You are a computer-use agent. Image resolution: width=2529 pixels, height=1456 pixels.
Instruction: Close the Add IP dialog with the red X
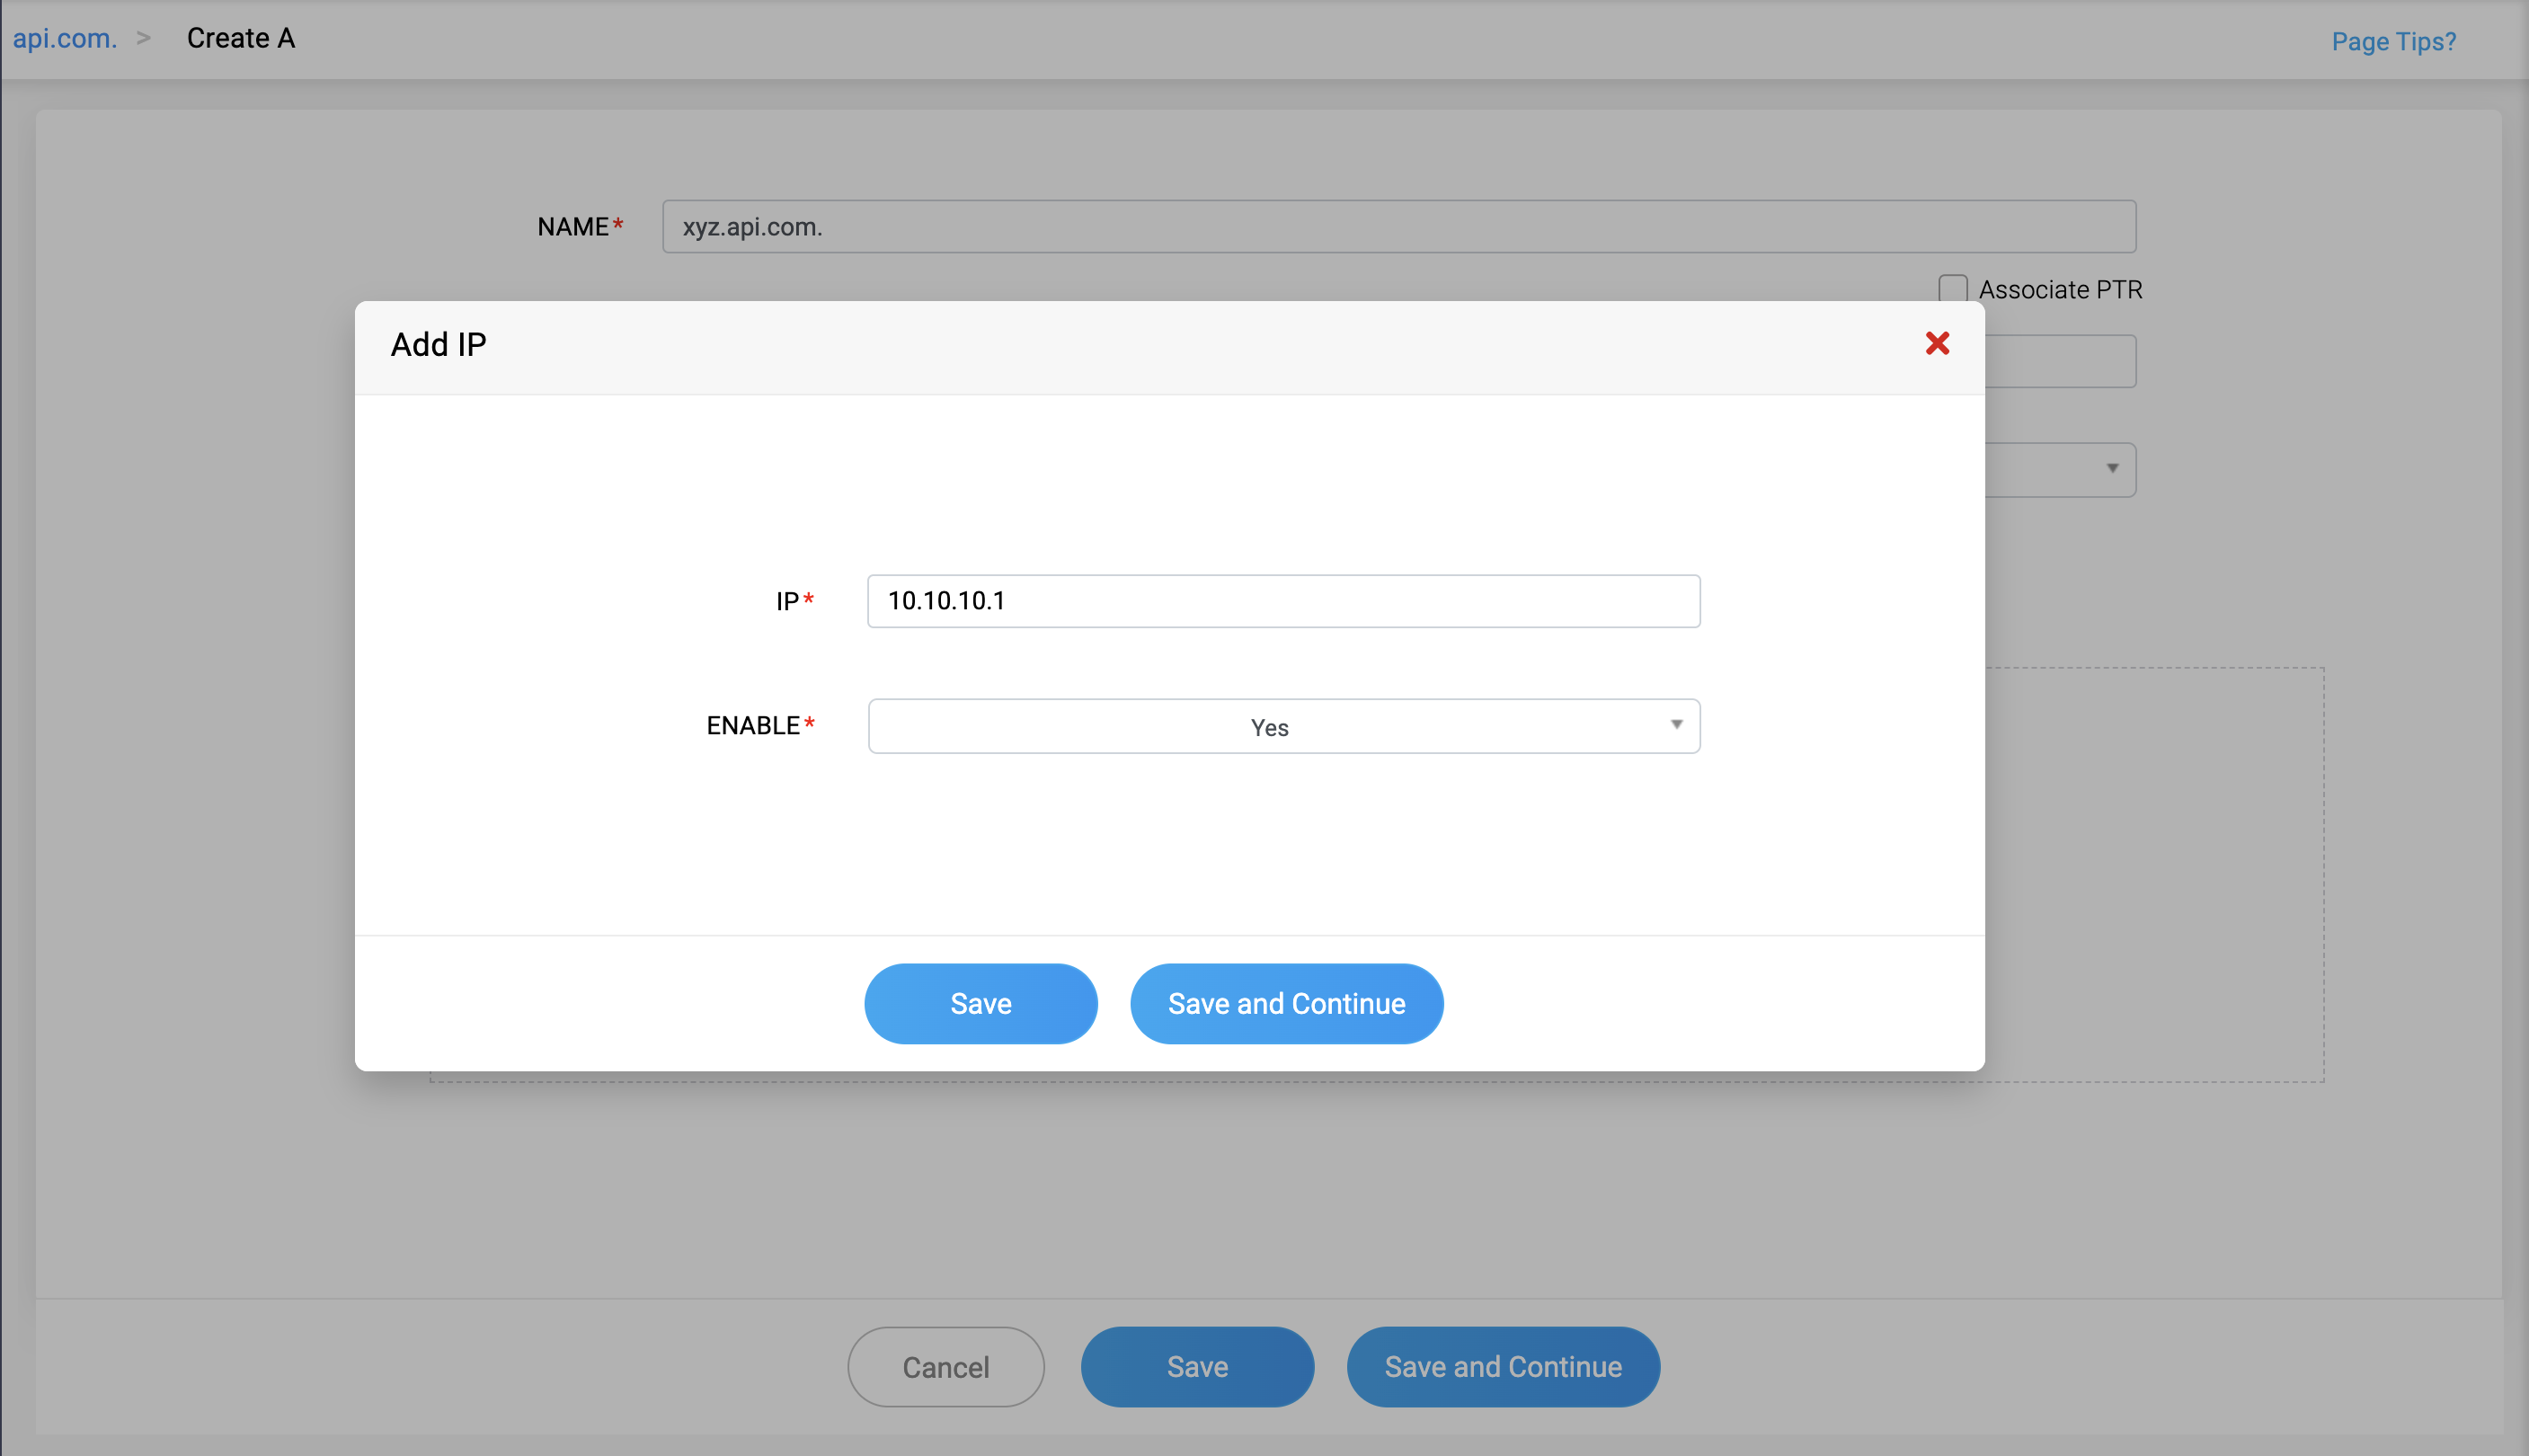1937,344
